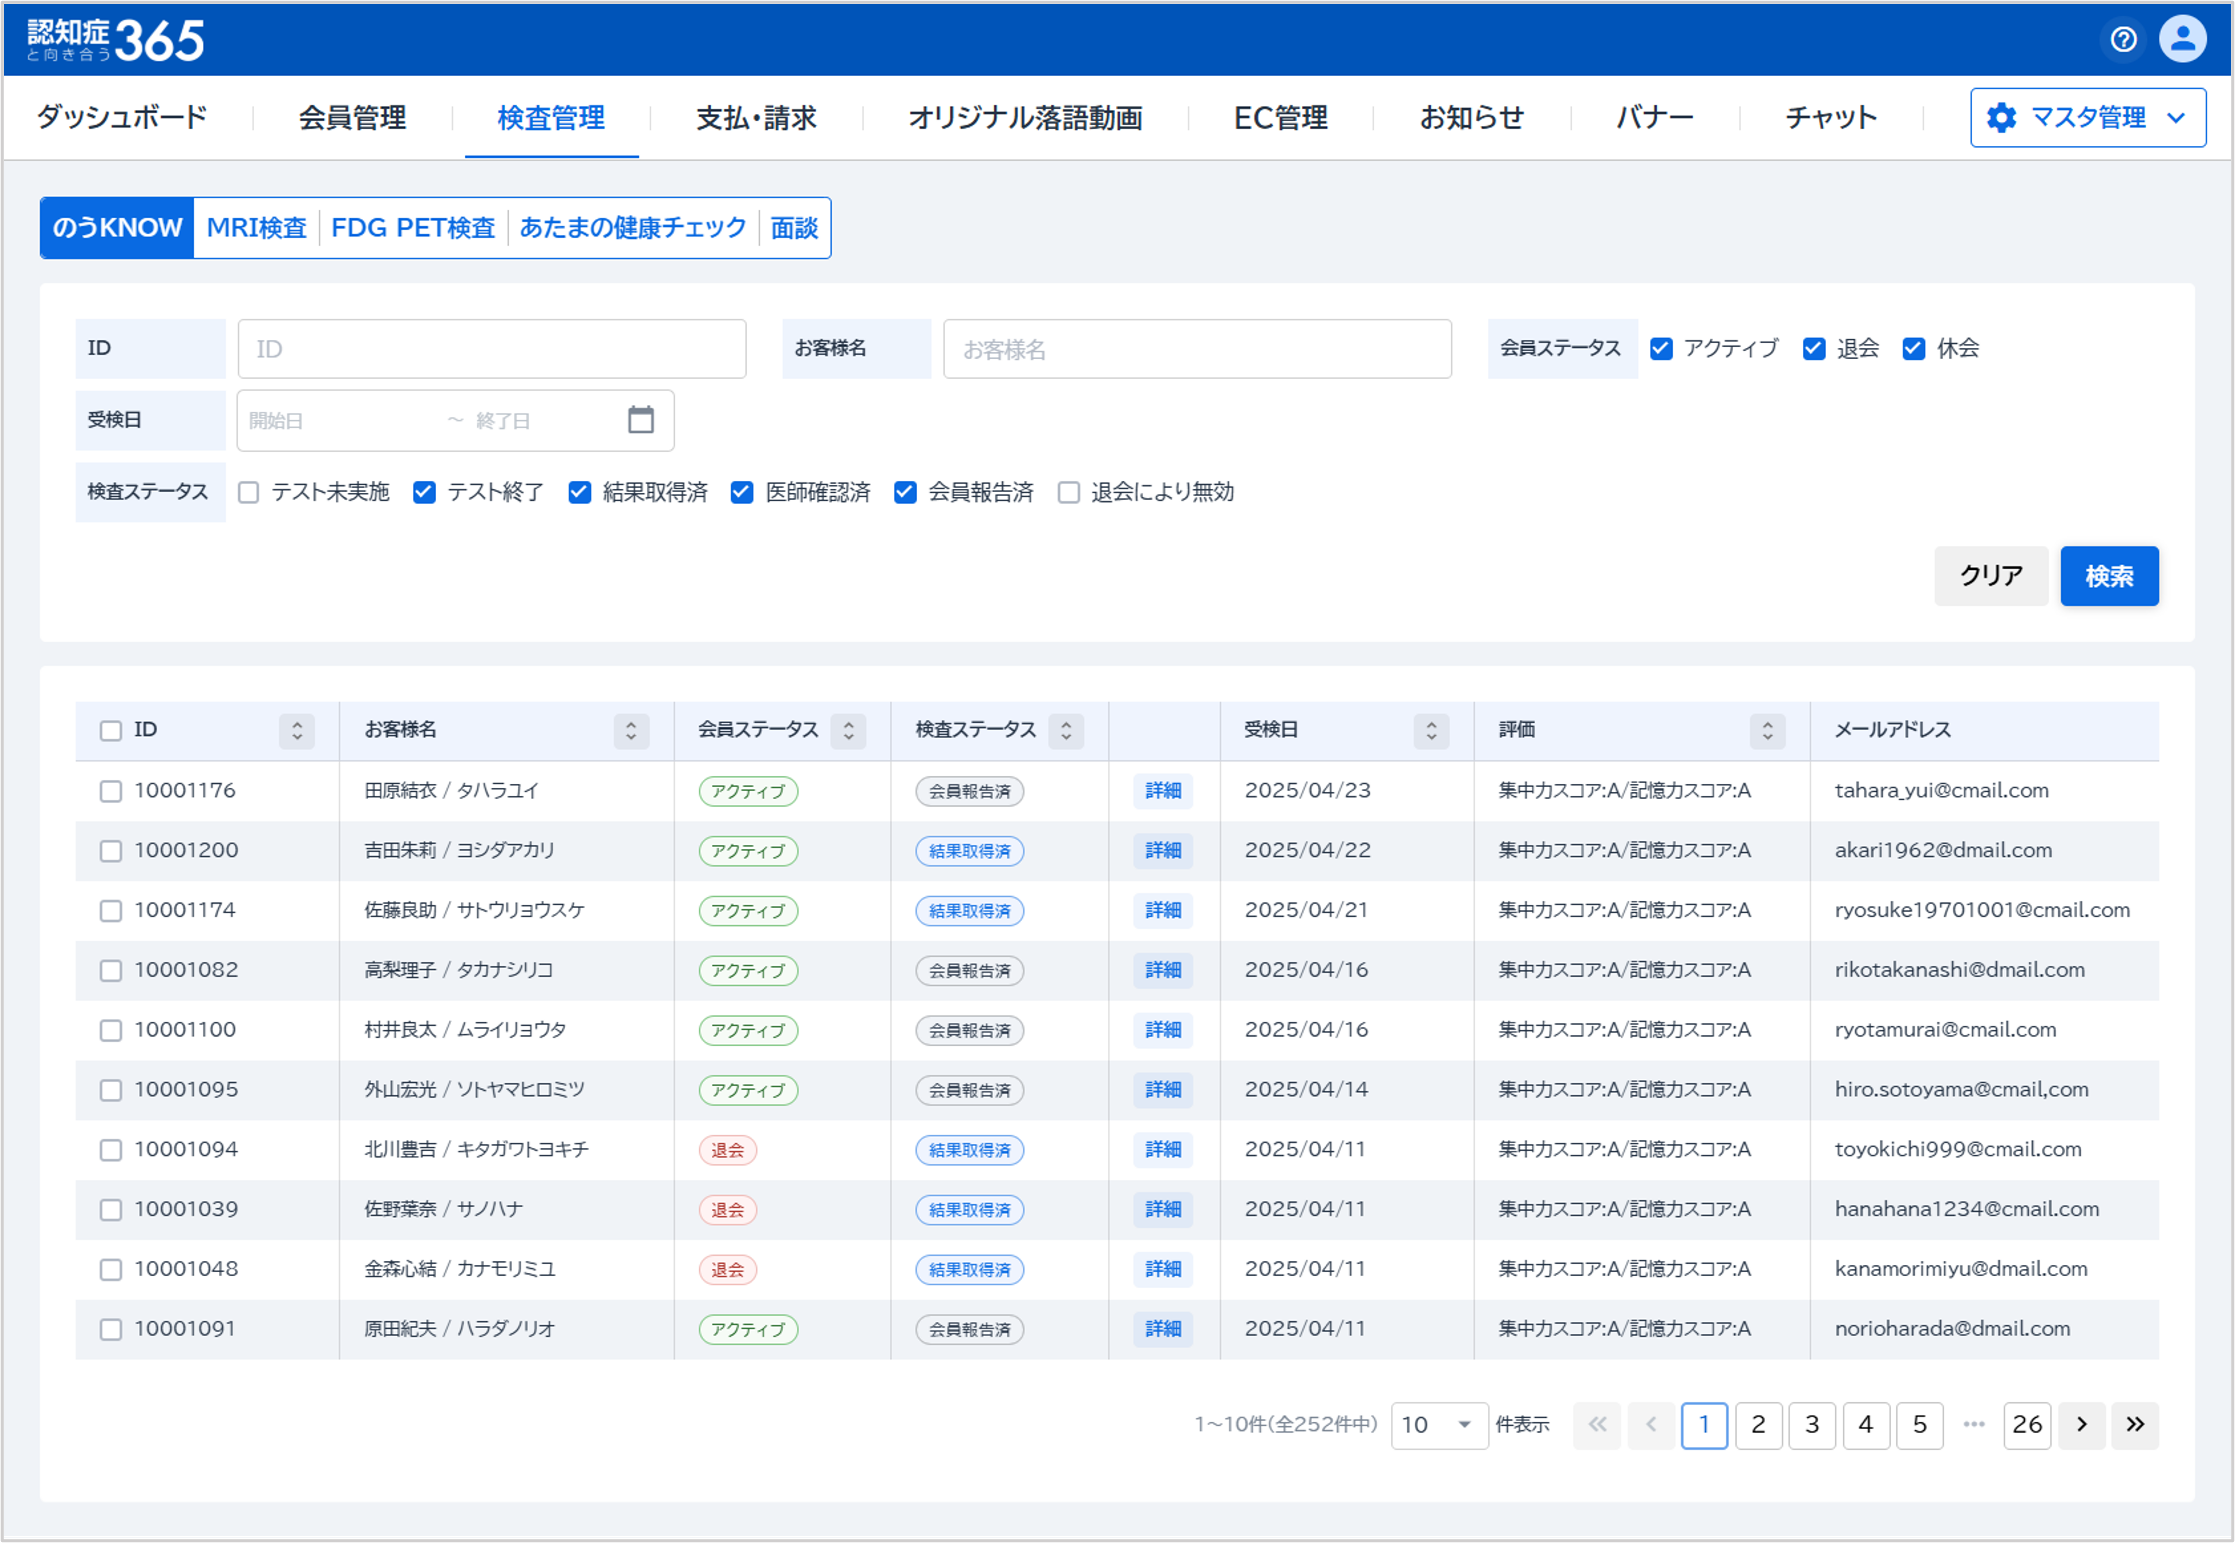Open the 10 件表示 page size dropdown

1437,1424
